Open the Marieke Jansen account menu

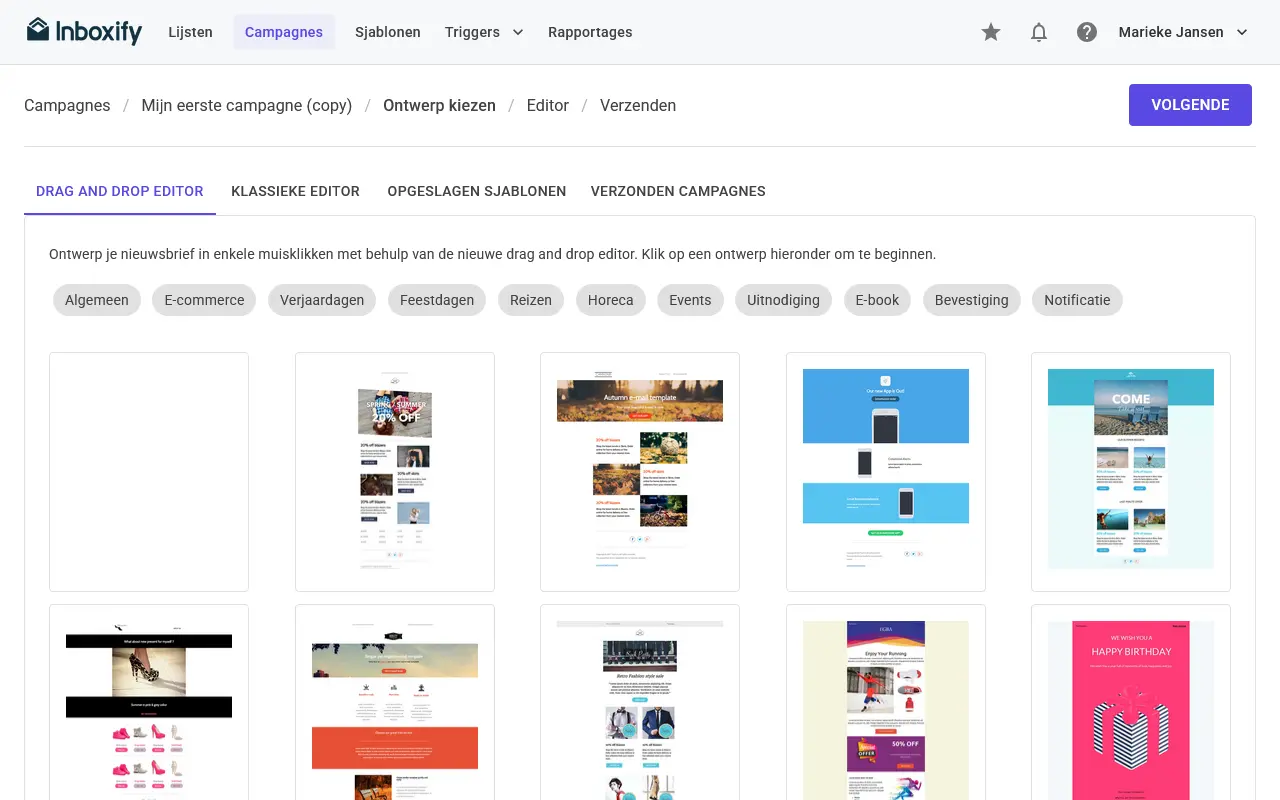click(x=1184, y=32)
